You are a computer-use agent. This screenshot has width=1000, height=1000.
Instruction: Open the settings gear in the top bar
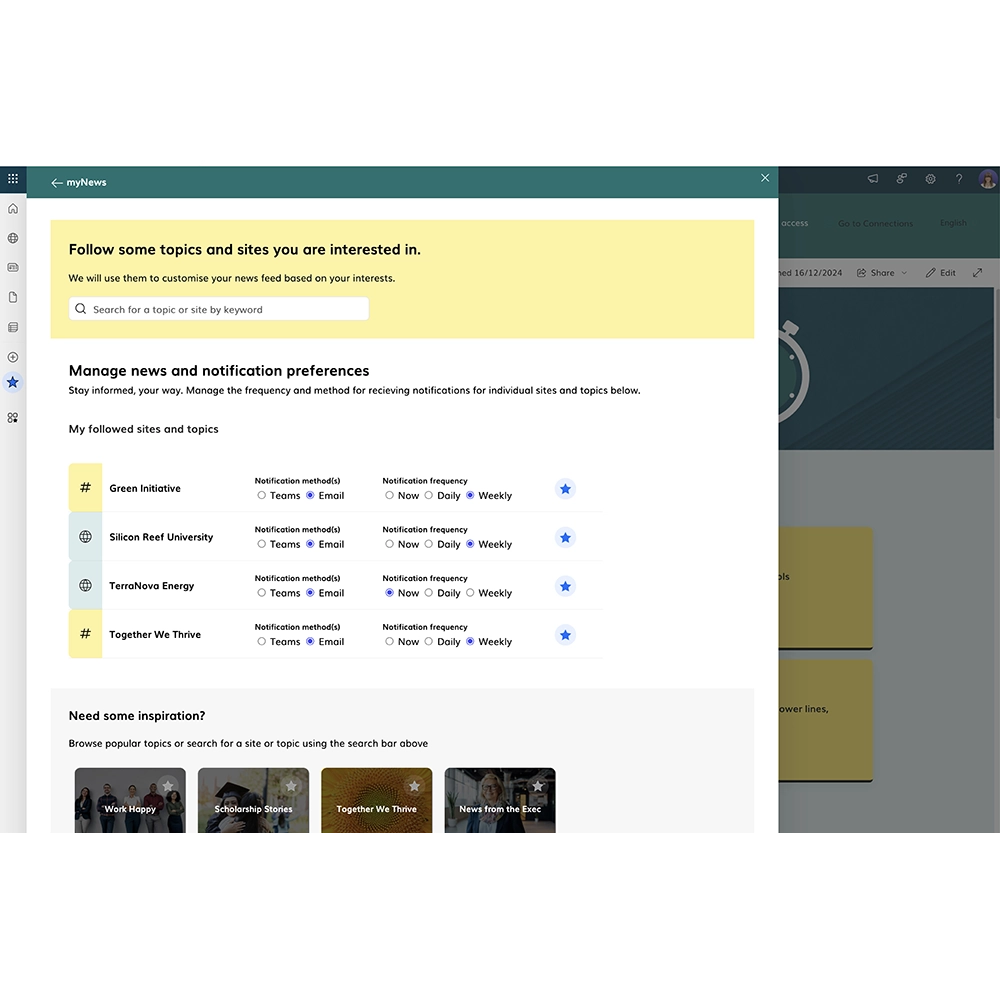tap(930, 178)
